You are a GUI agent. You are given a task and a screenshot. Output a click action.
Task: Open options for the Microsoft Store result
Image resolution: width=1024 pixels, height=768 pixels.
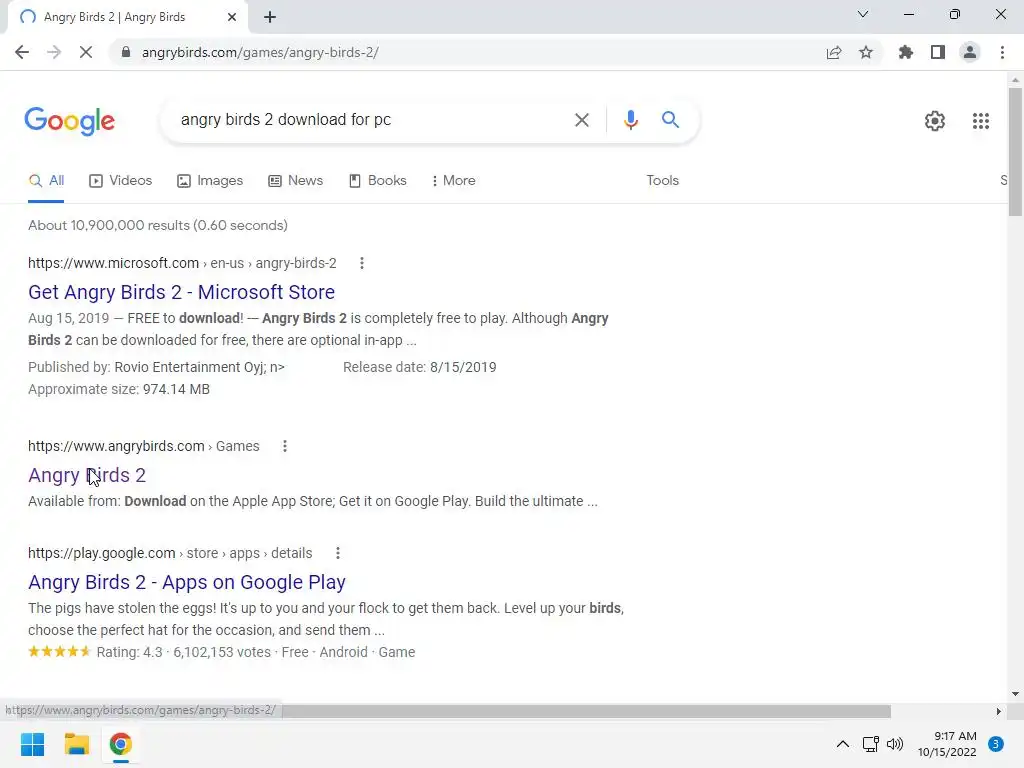tap(362, 263)
